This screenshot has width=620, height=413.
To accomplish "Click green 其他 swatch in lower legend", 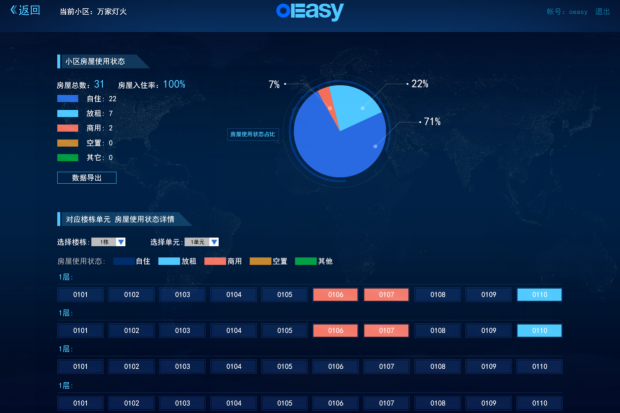I will [306, 261].
